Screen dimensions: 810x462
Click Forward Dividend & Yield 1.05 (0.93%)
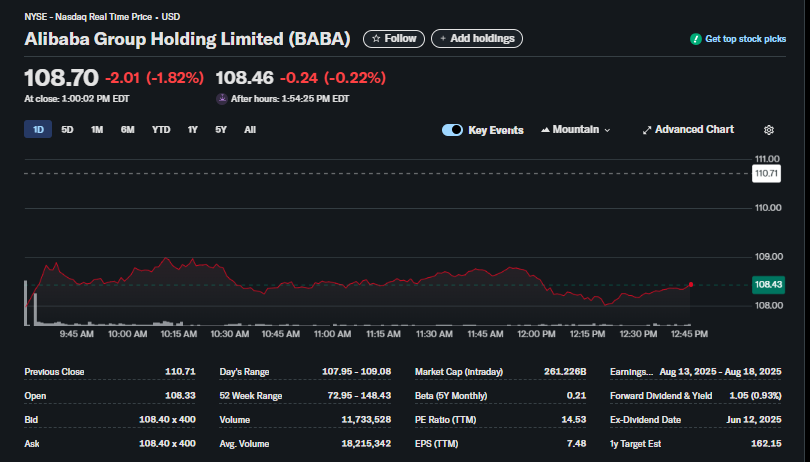point(755,396)
